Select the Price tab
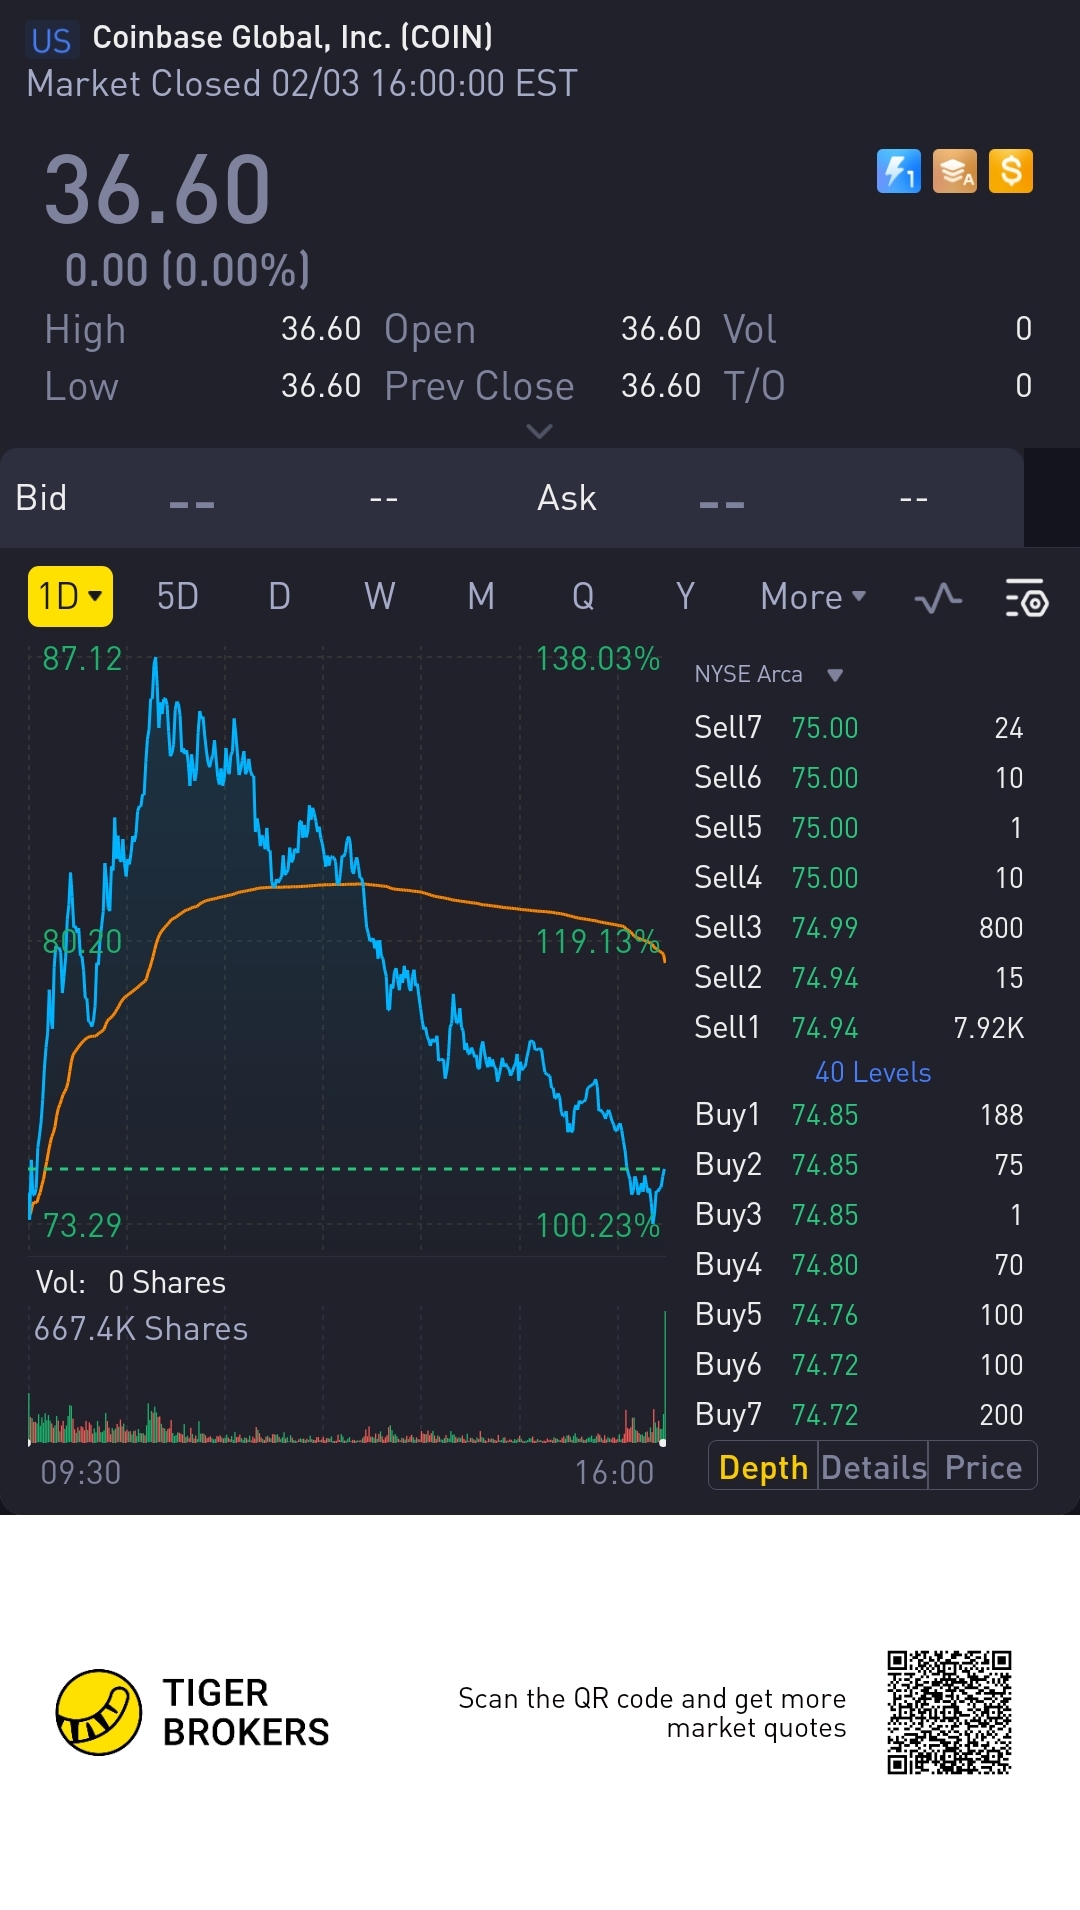Image resolution: width=1080 pixels, height=1910 pixels. coord(983,1467)
